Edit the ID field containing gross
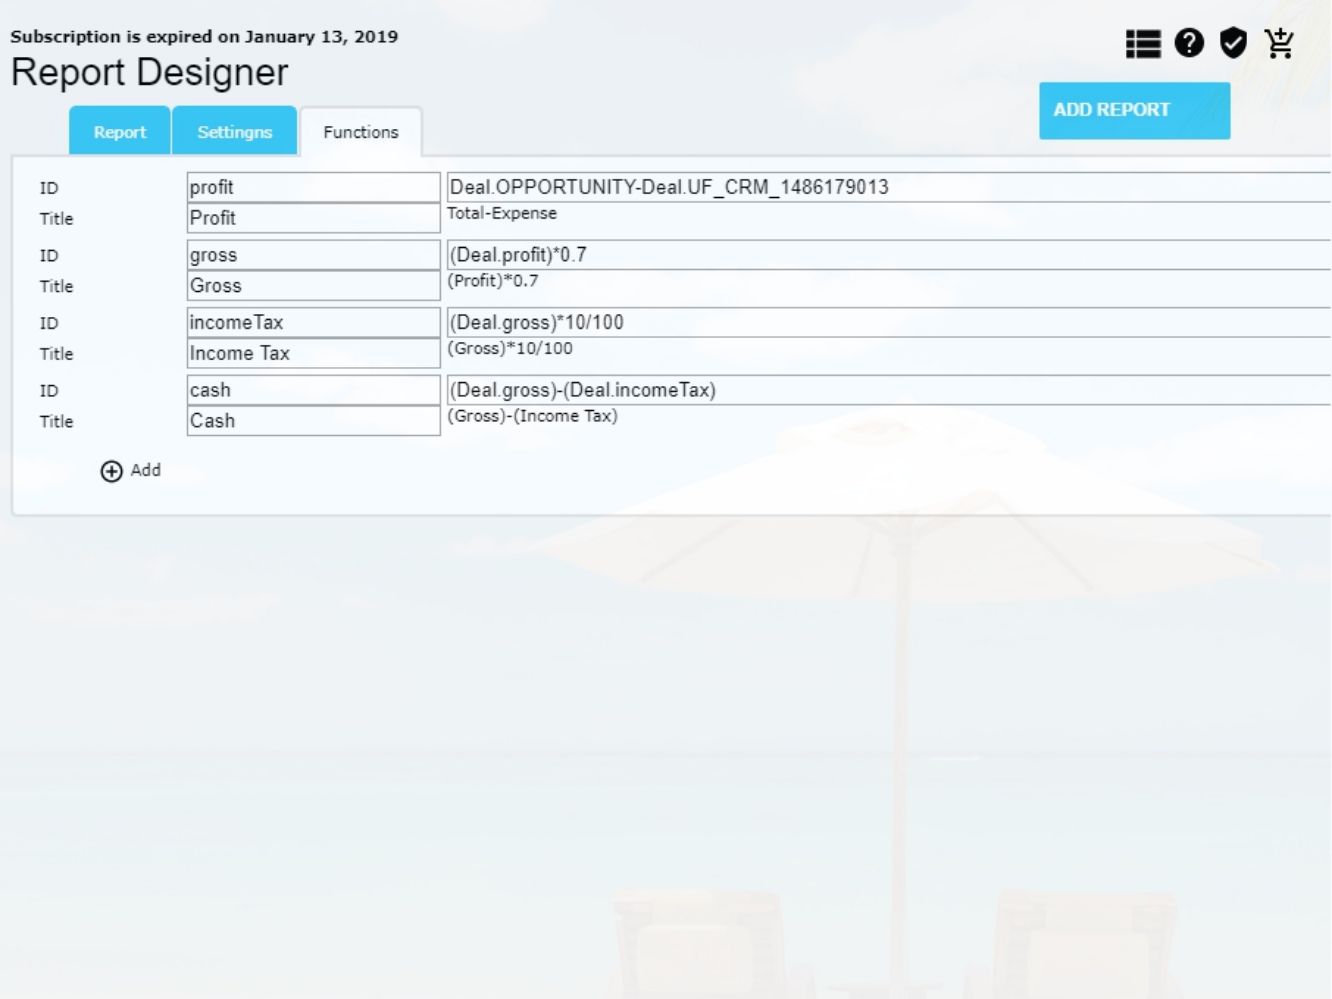This screenshot has width=1332, height=999. [x=313, y=255]
